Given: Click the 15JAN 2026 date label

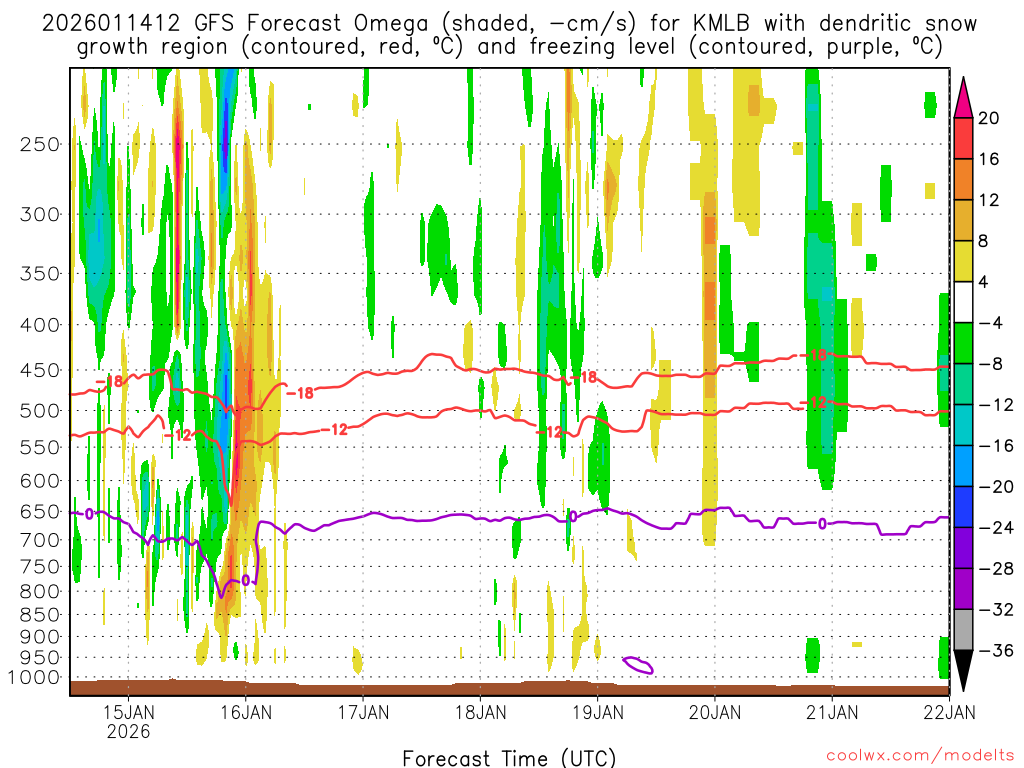Looking at the screenshot, I should [x=129, y=721].
